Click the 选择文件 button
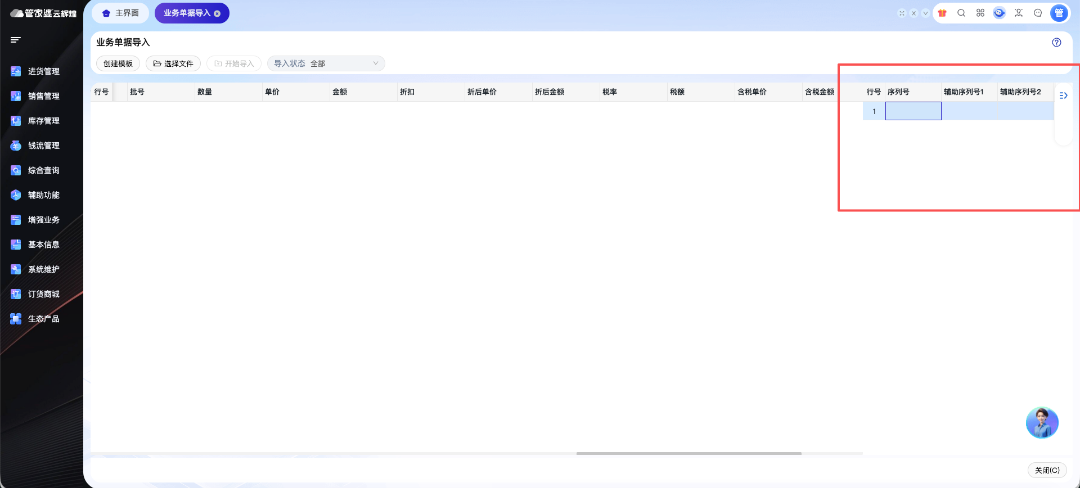This screenshot has height=488, width=1080. click(173, 63)
